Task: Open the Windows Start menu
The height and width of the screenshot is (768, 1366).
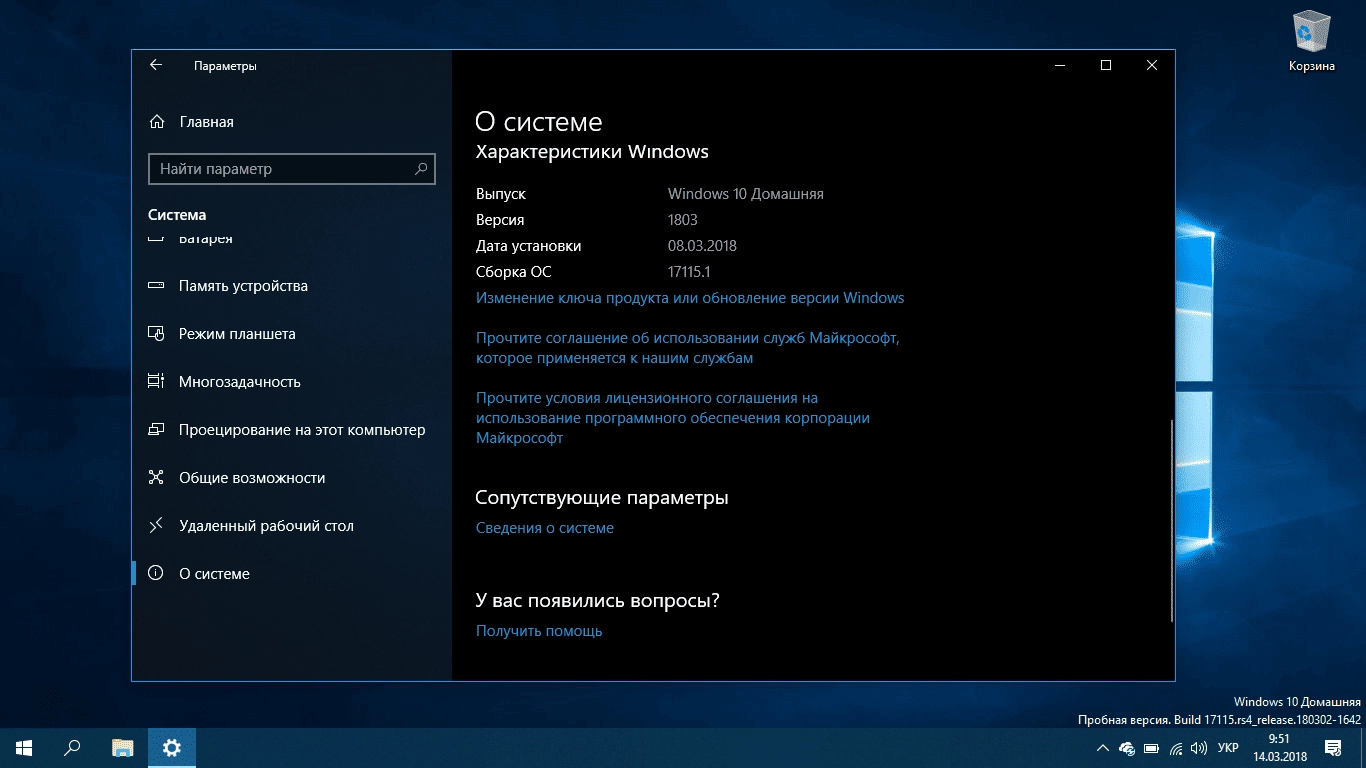Action: click(x=24, y=747)
